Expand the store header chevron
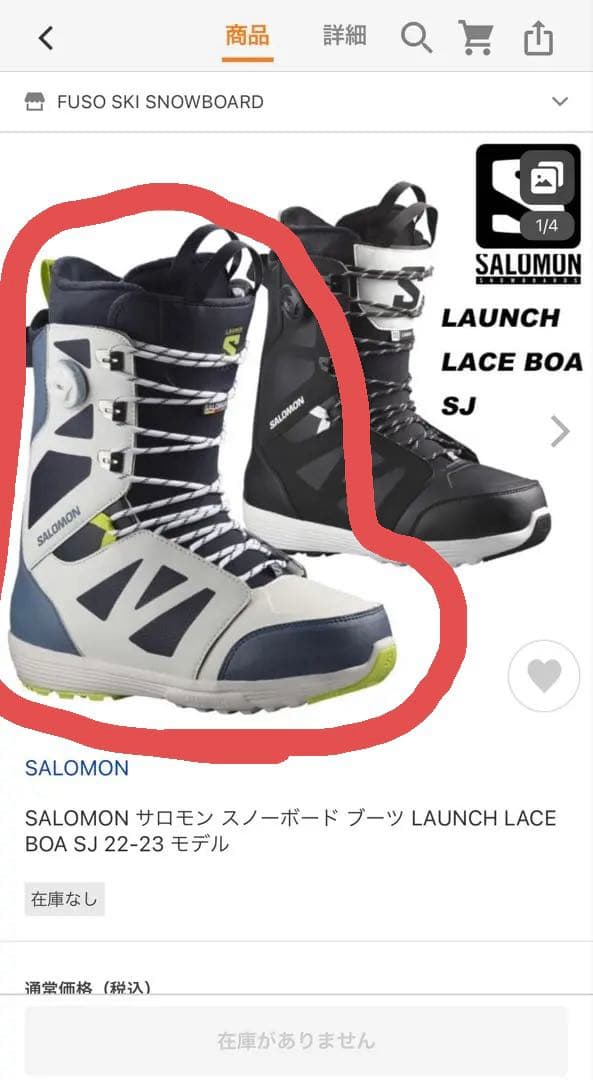This screenshot has height=1080, width=593. 560,102
